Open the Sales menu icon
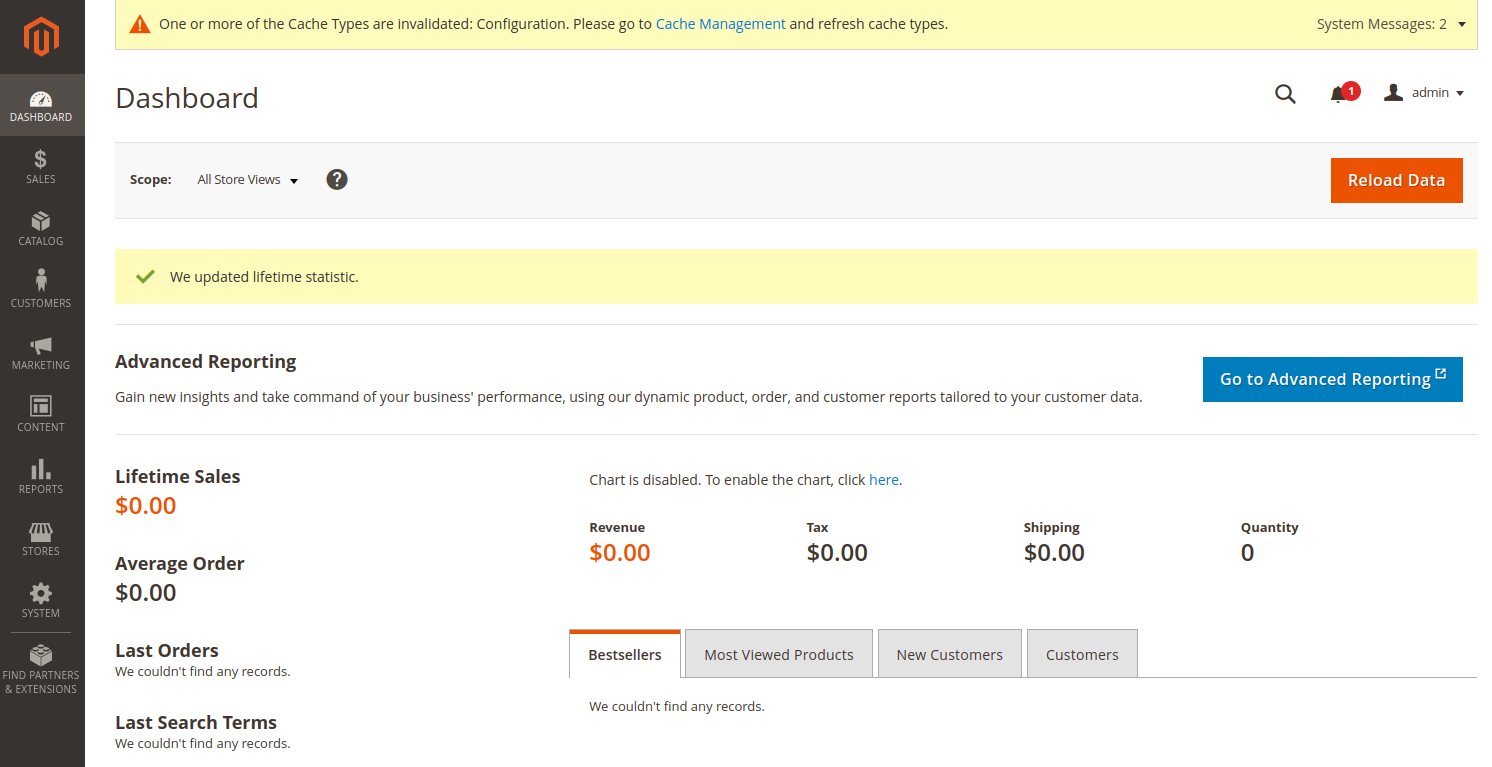The height and width of the screenshot is (767, 1492). tap(41, 159)
